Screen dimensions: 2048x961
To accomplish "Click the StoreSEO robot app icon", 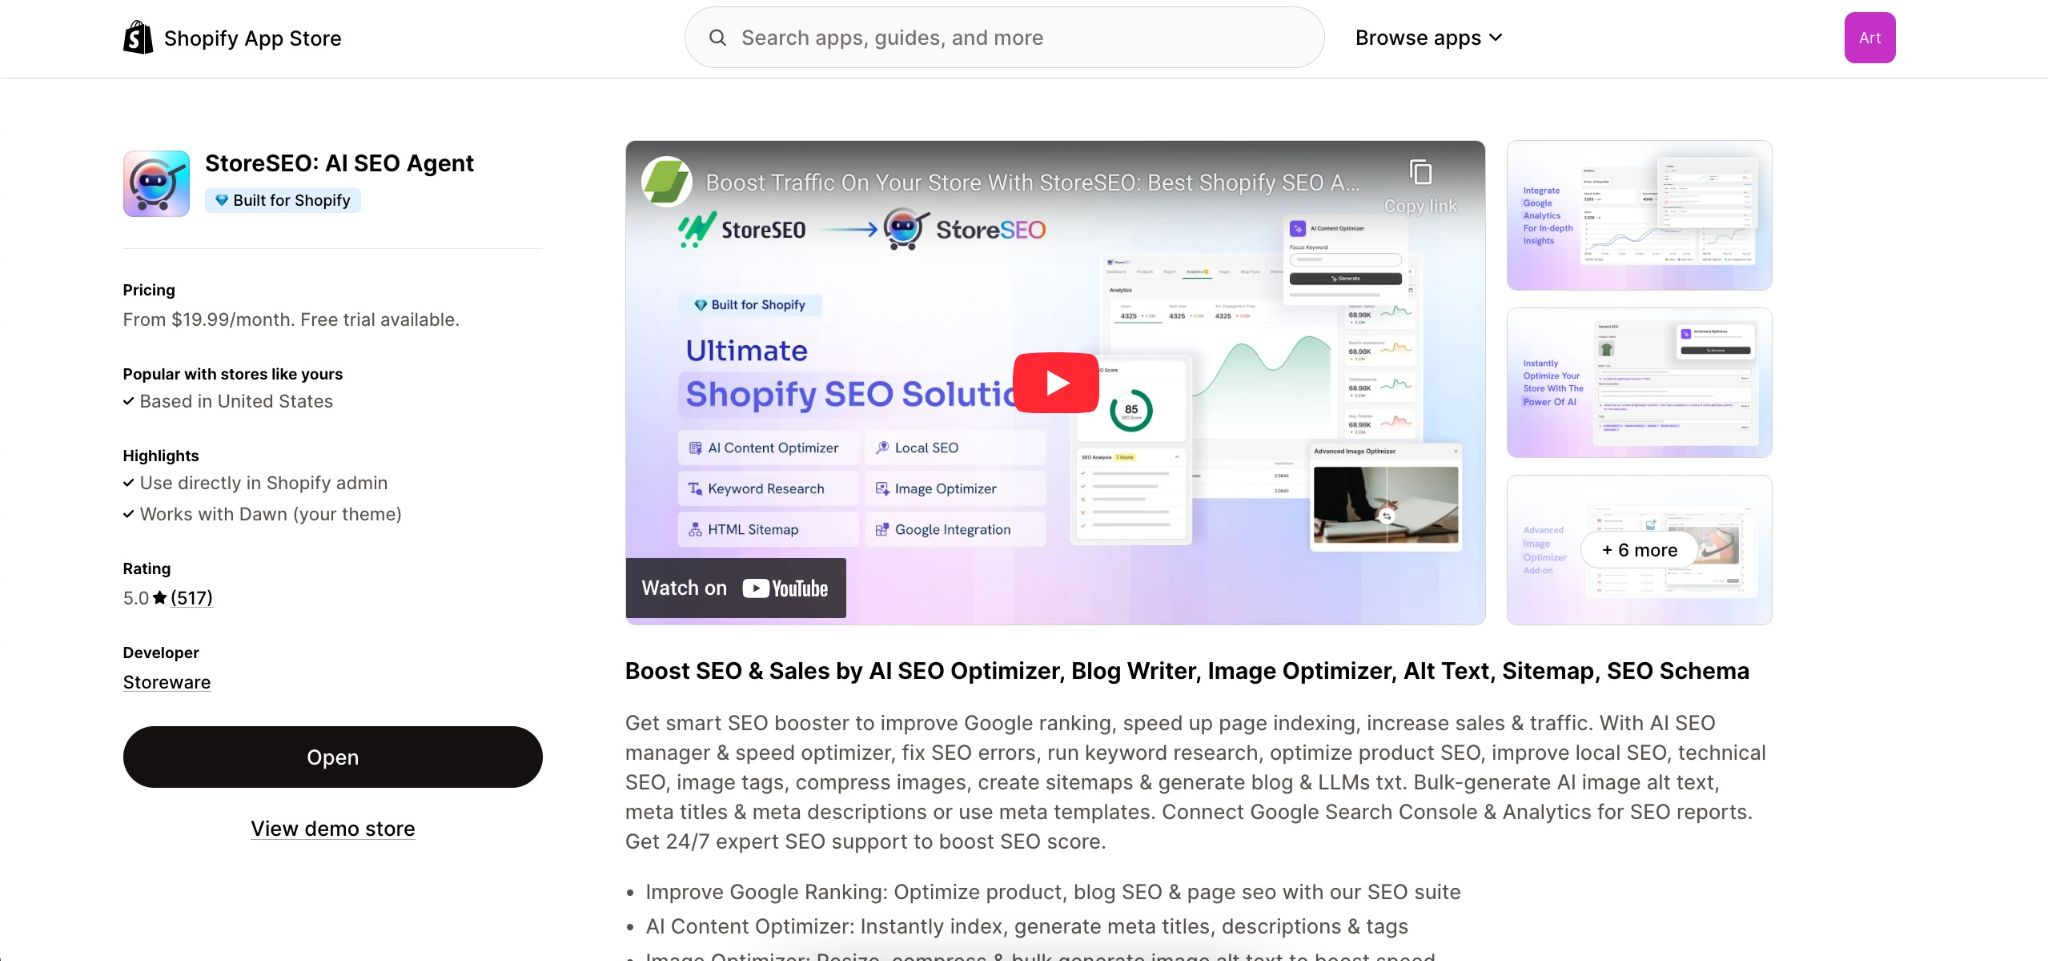I will (156, 184).
